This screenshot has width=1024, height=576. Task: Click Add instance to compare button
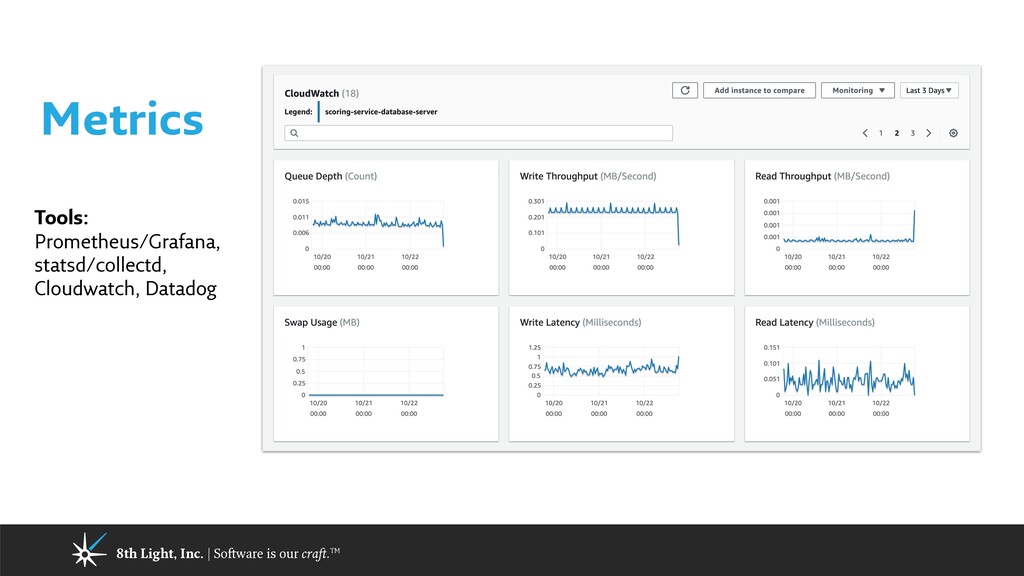pos(759,90)
